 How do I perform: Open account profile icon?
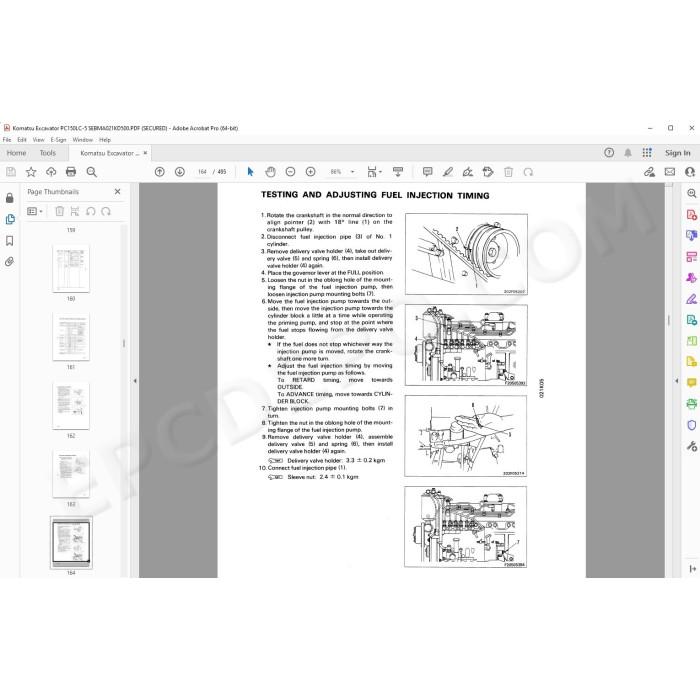(690, 172)
